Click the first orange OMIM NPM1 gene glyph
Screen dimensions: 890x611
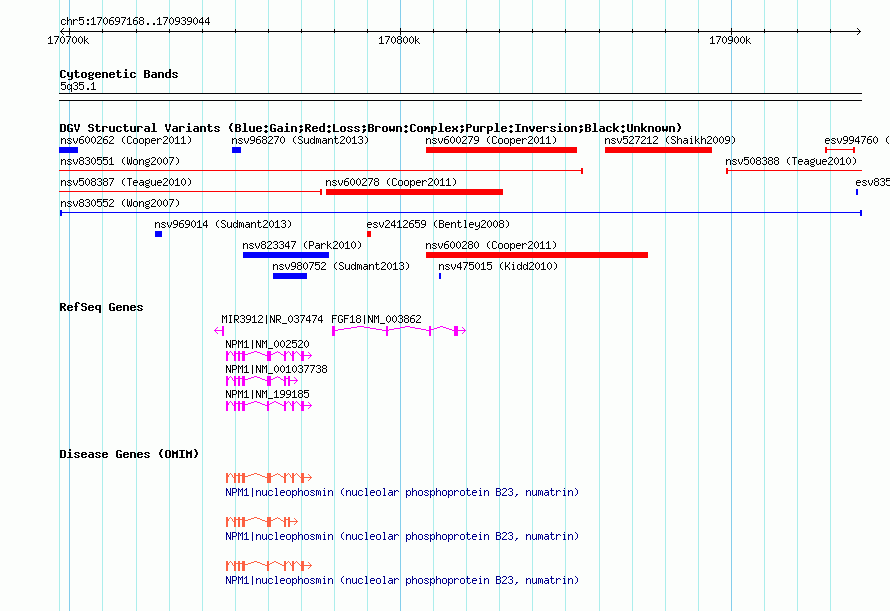tap(269, 478)
